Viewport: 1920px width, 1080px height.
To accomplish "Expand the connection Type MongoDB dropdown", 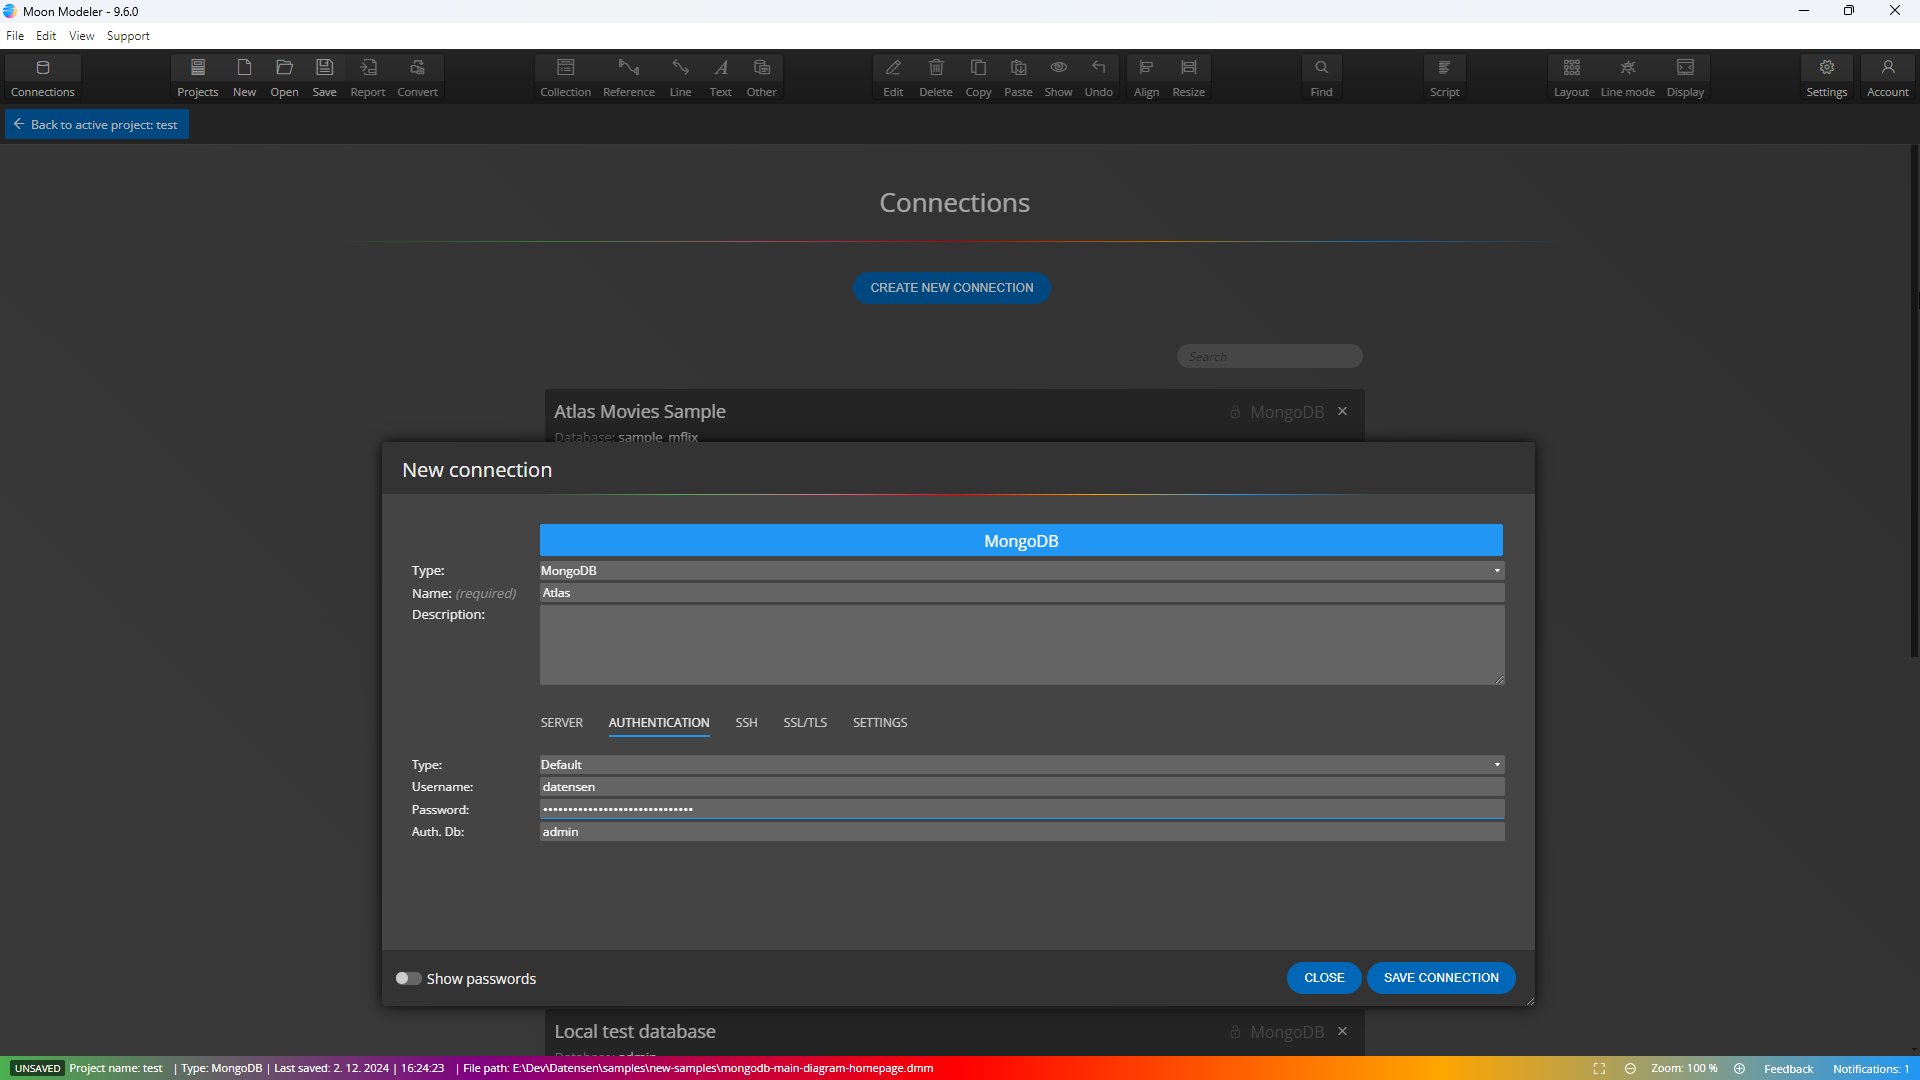I will [x=1021, y=570].
